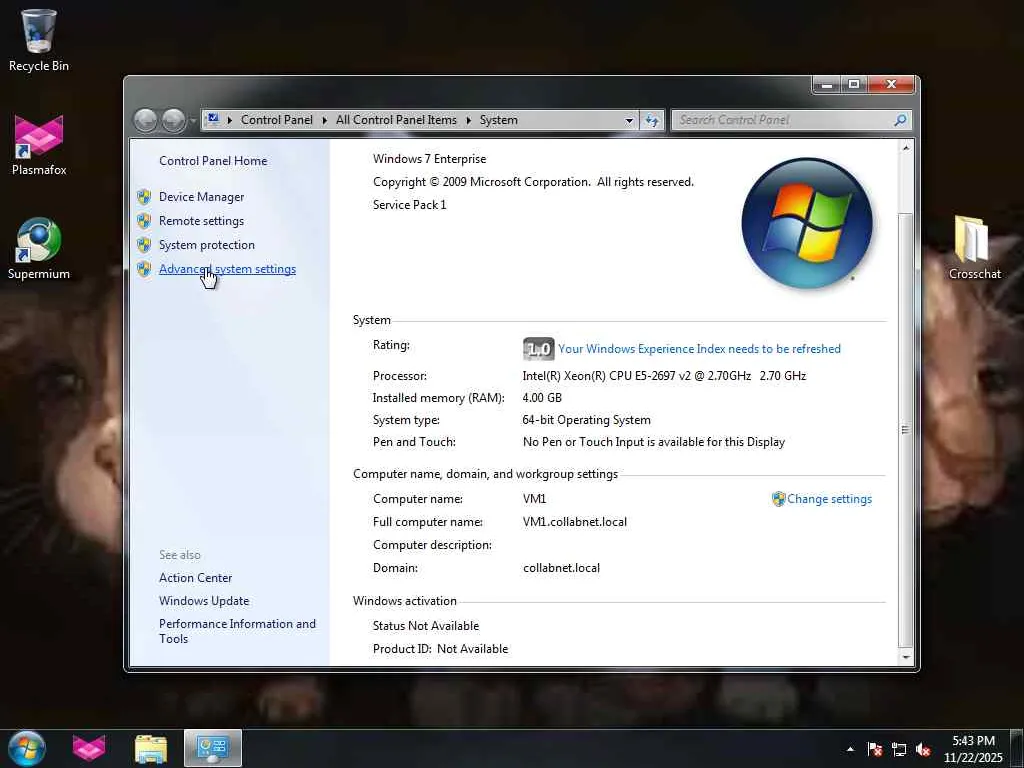Open the taskbar clock showing 5:43 PM
Screen dimensions: 1024x768
click(x=973, y=749)
